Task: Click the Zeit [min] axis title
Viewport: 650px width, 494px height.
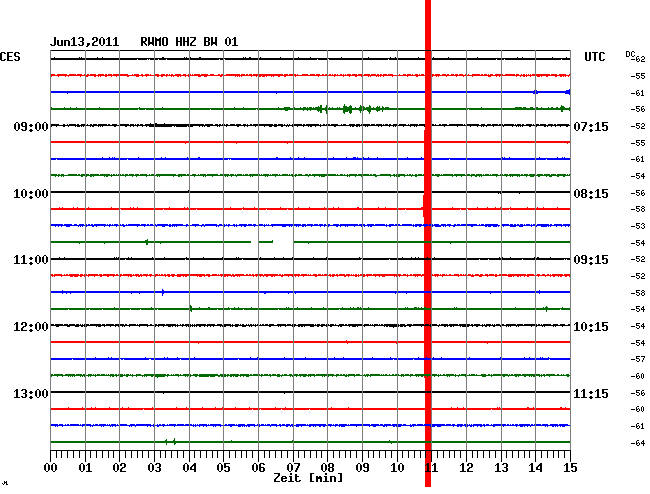Action: click(308, 478)
